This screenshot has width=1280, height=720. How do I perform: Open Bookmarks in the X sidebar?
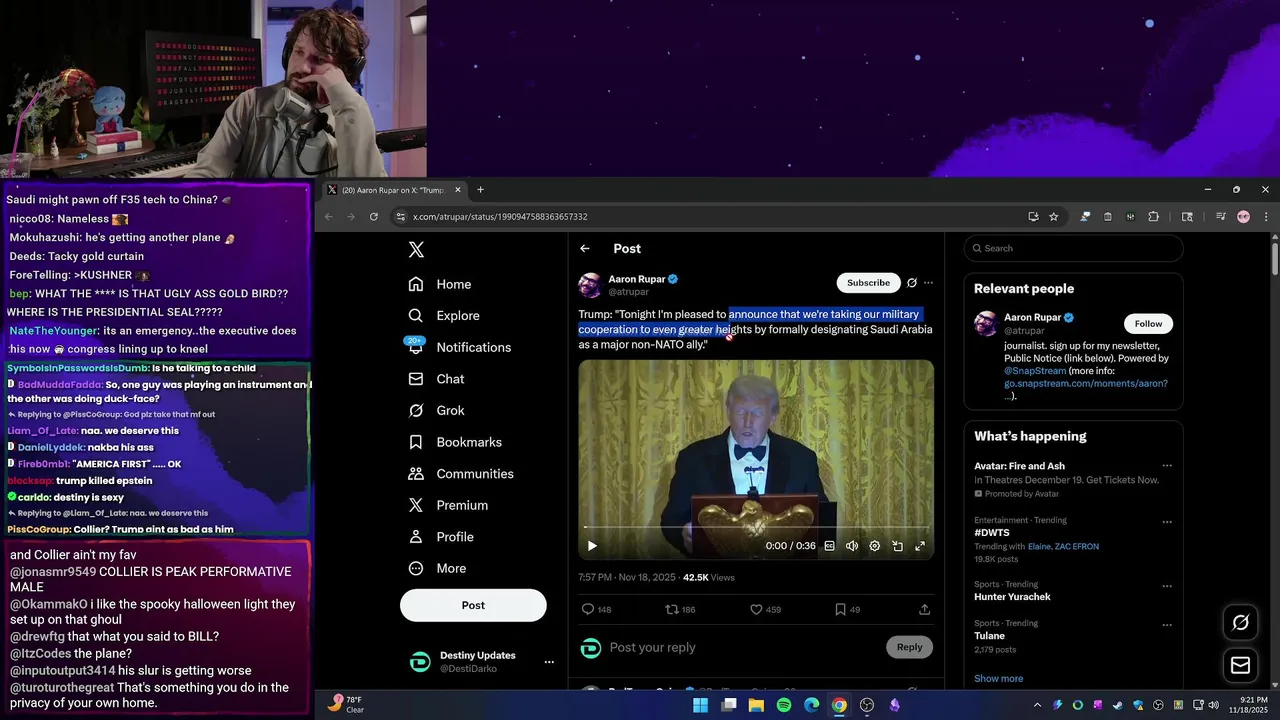[455, 442]
